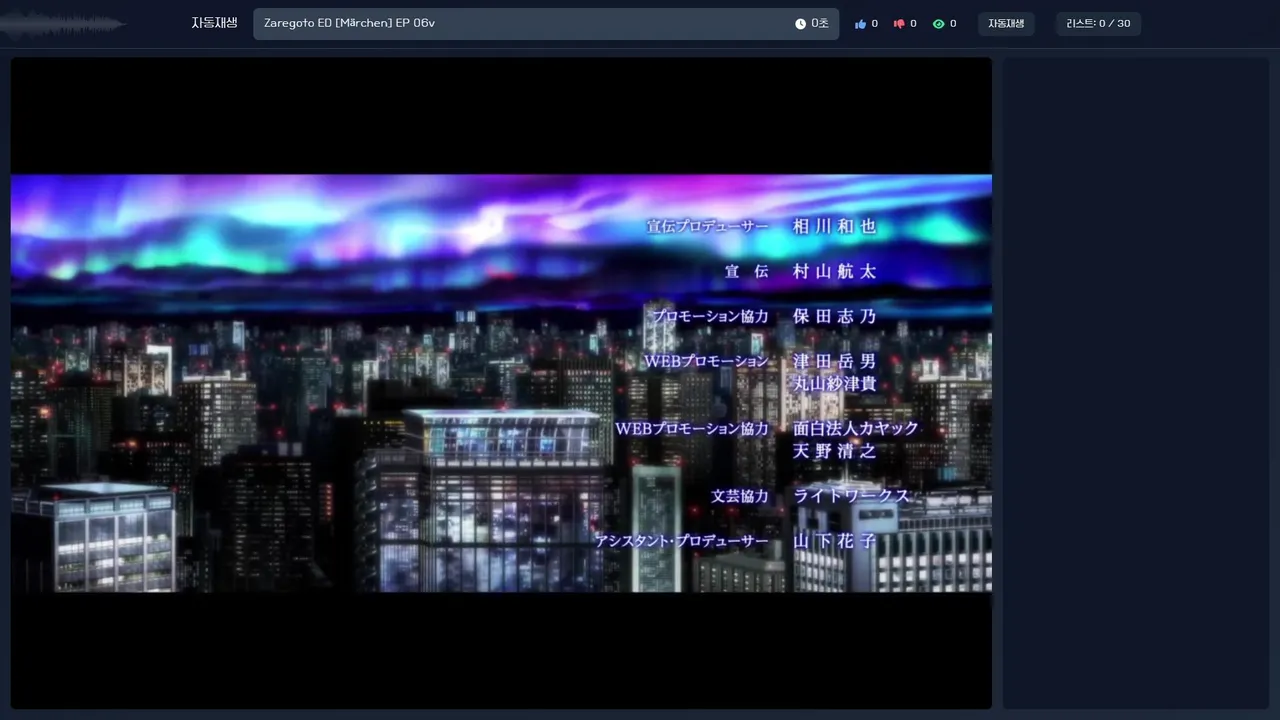Click the thumbs-down dislike icon
Screen dimensions: 1280x720
pyautogui.click(x=898, y=24)
